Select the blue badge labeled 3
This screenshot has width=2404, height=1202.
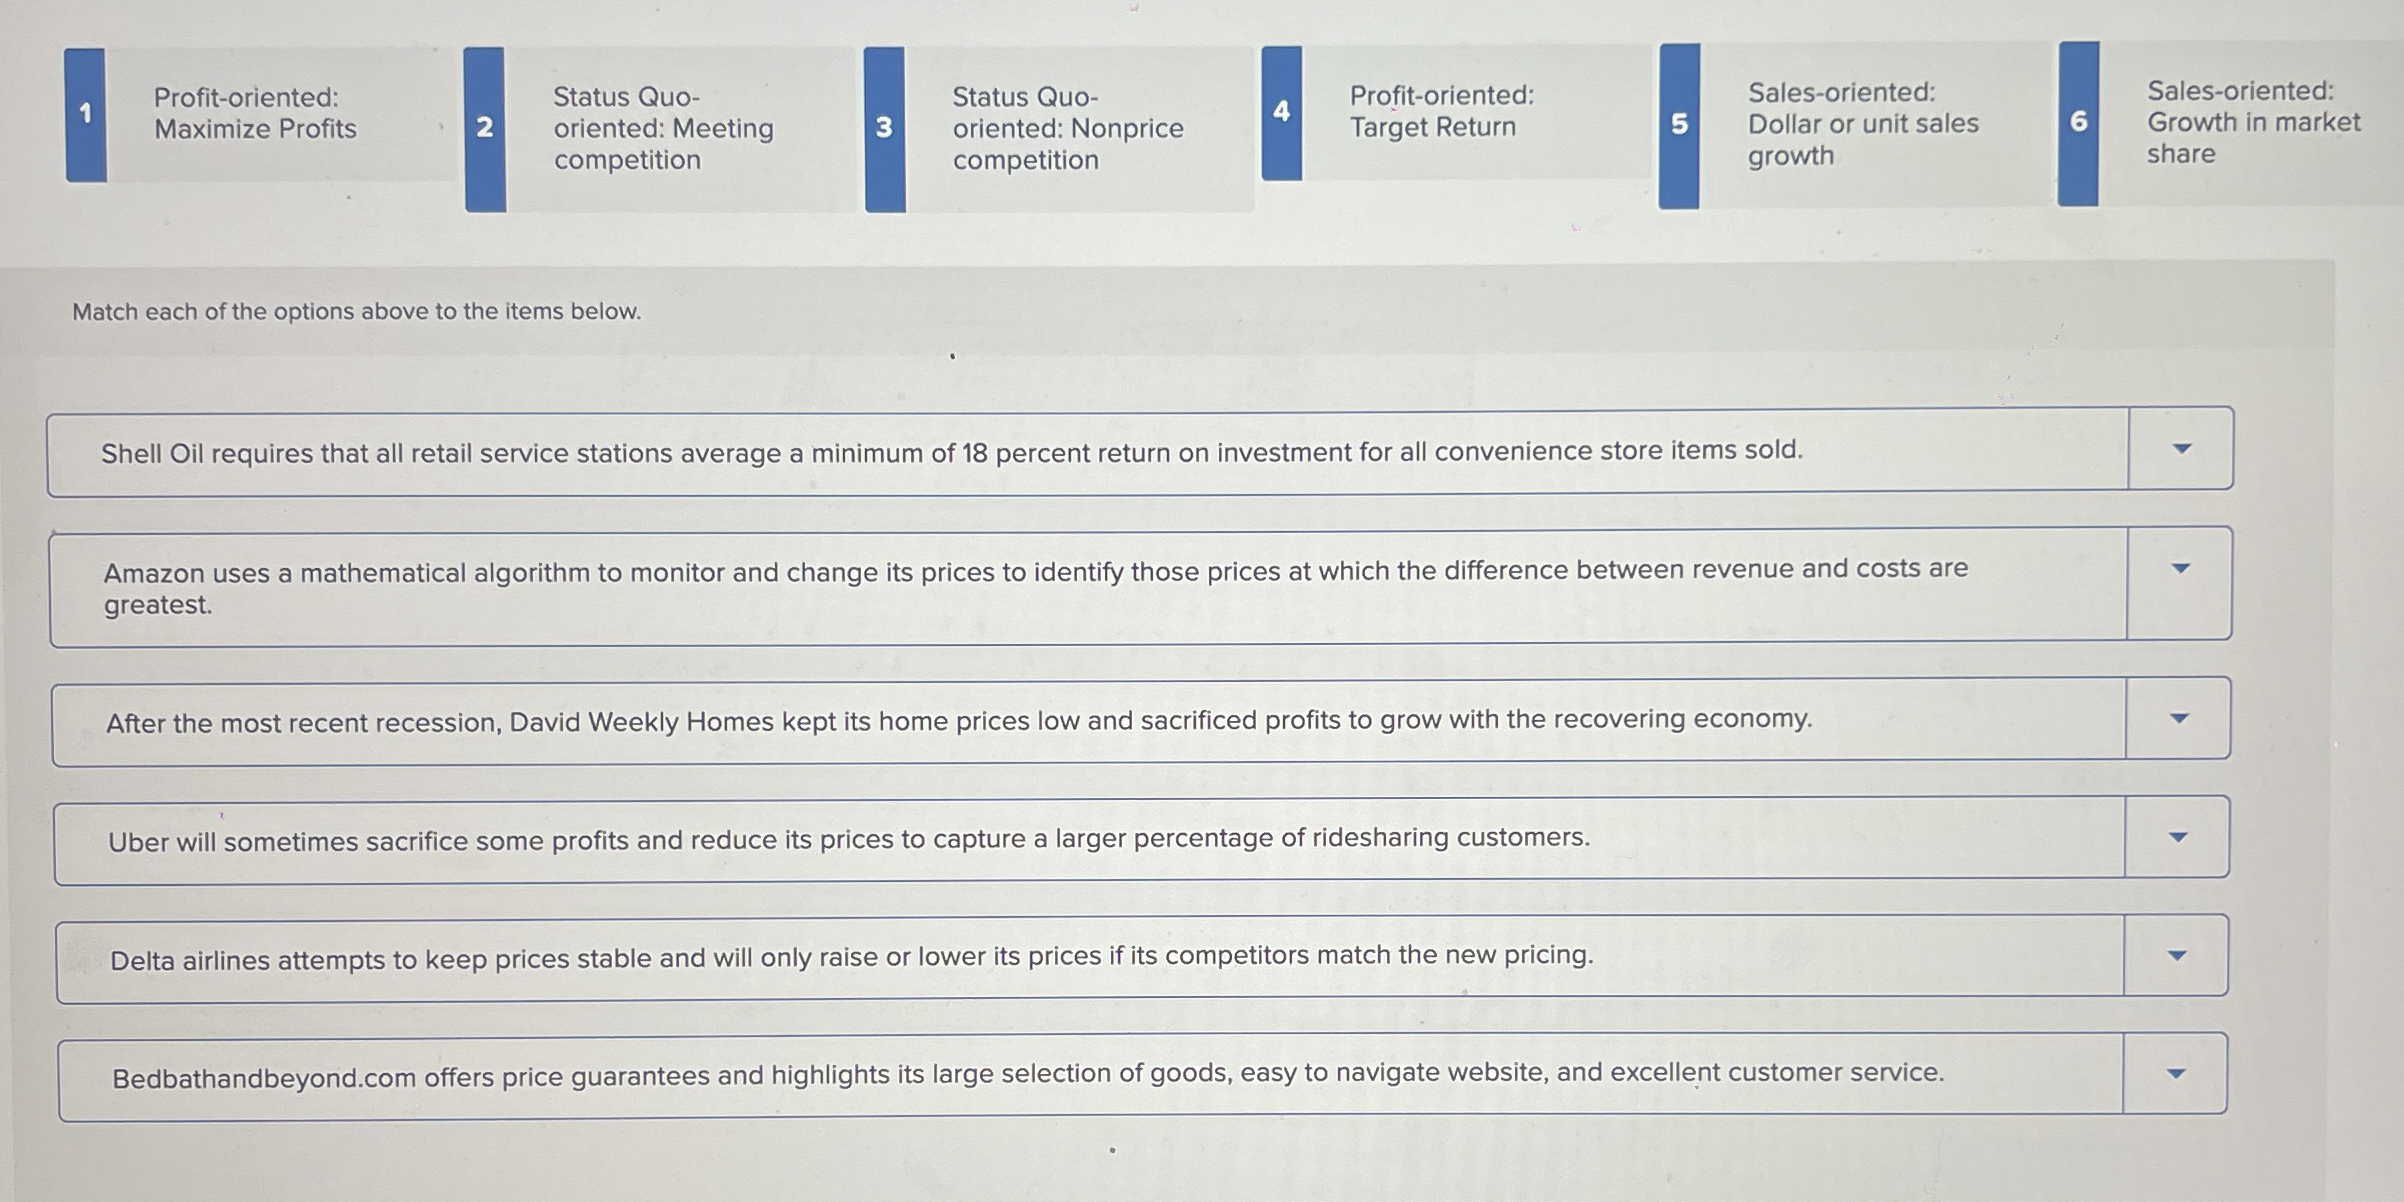882,126
